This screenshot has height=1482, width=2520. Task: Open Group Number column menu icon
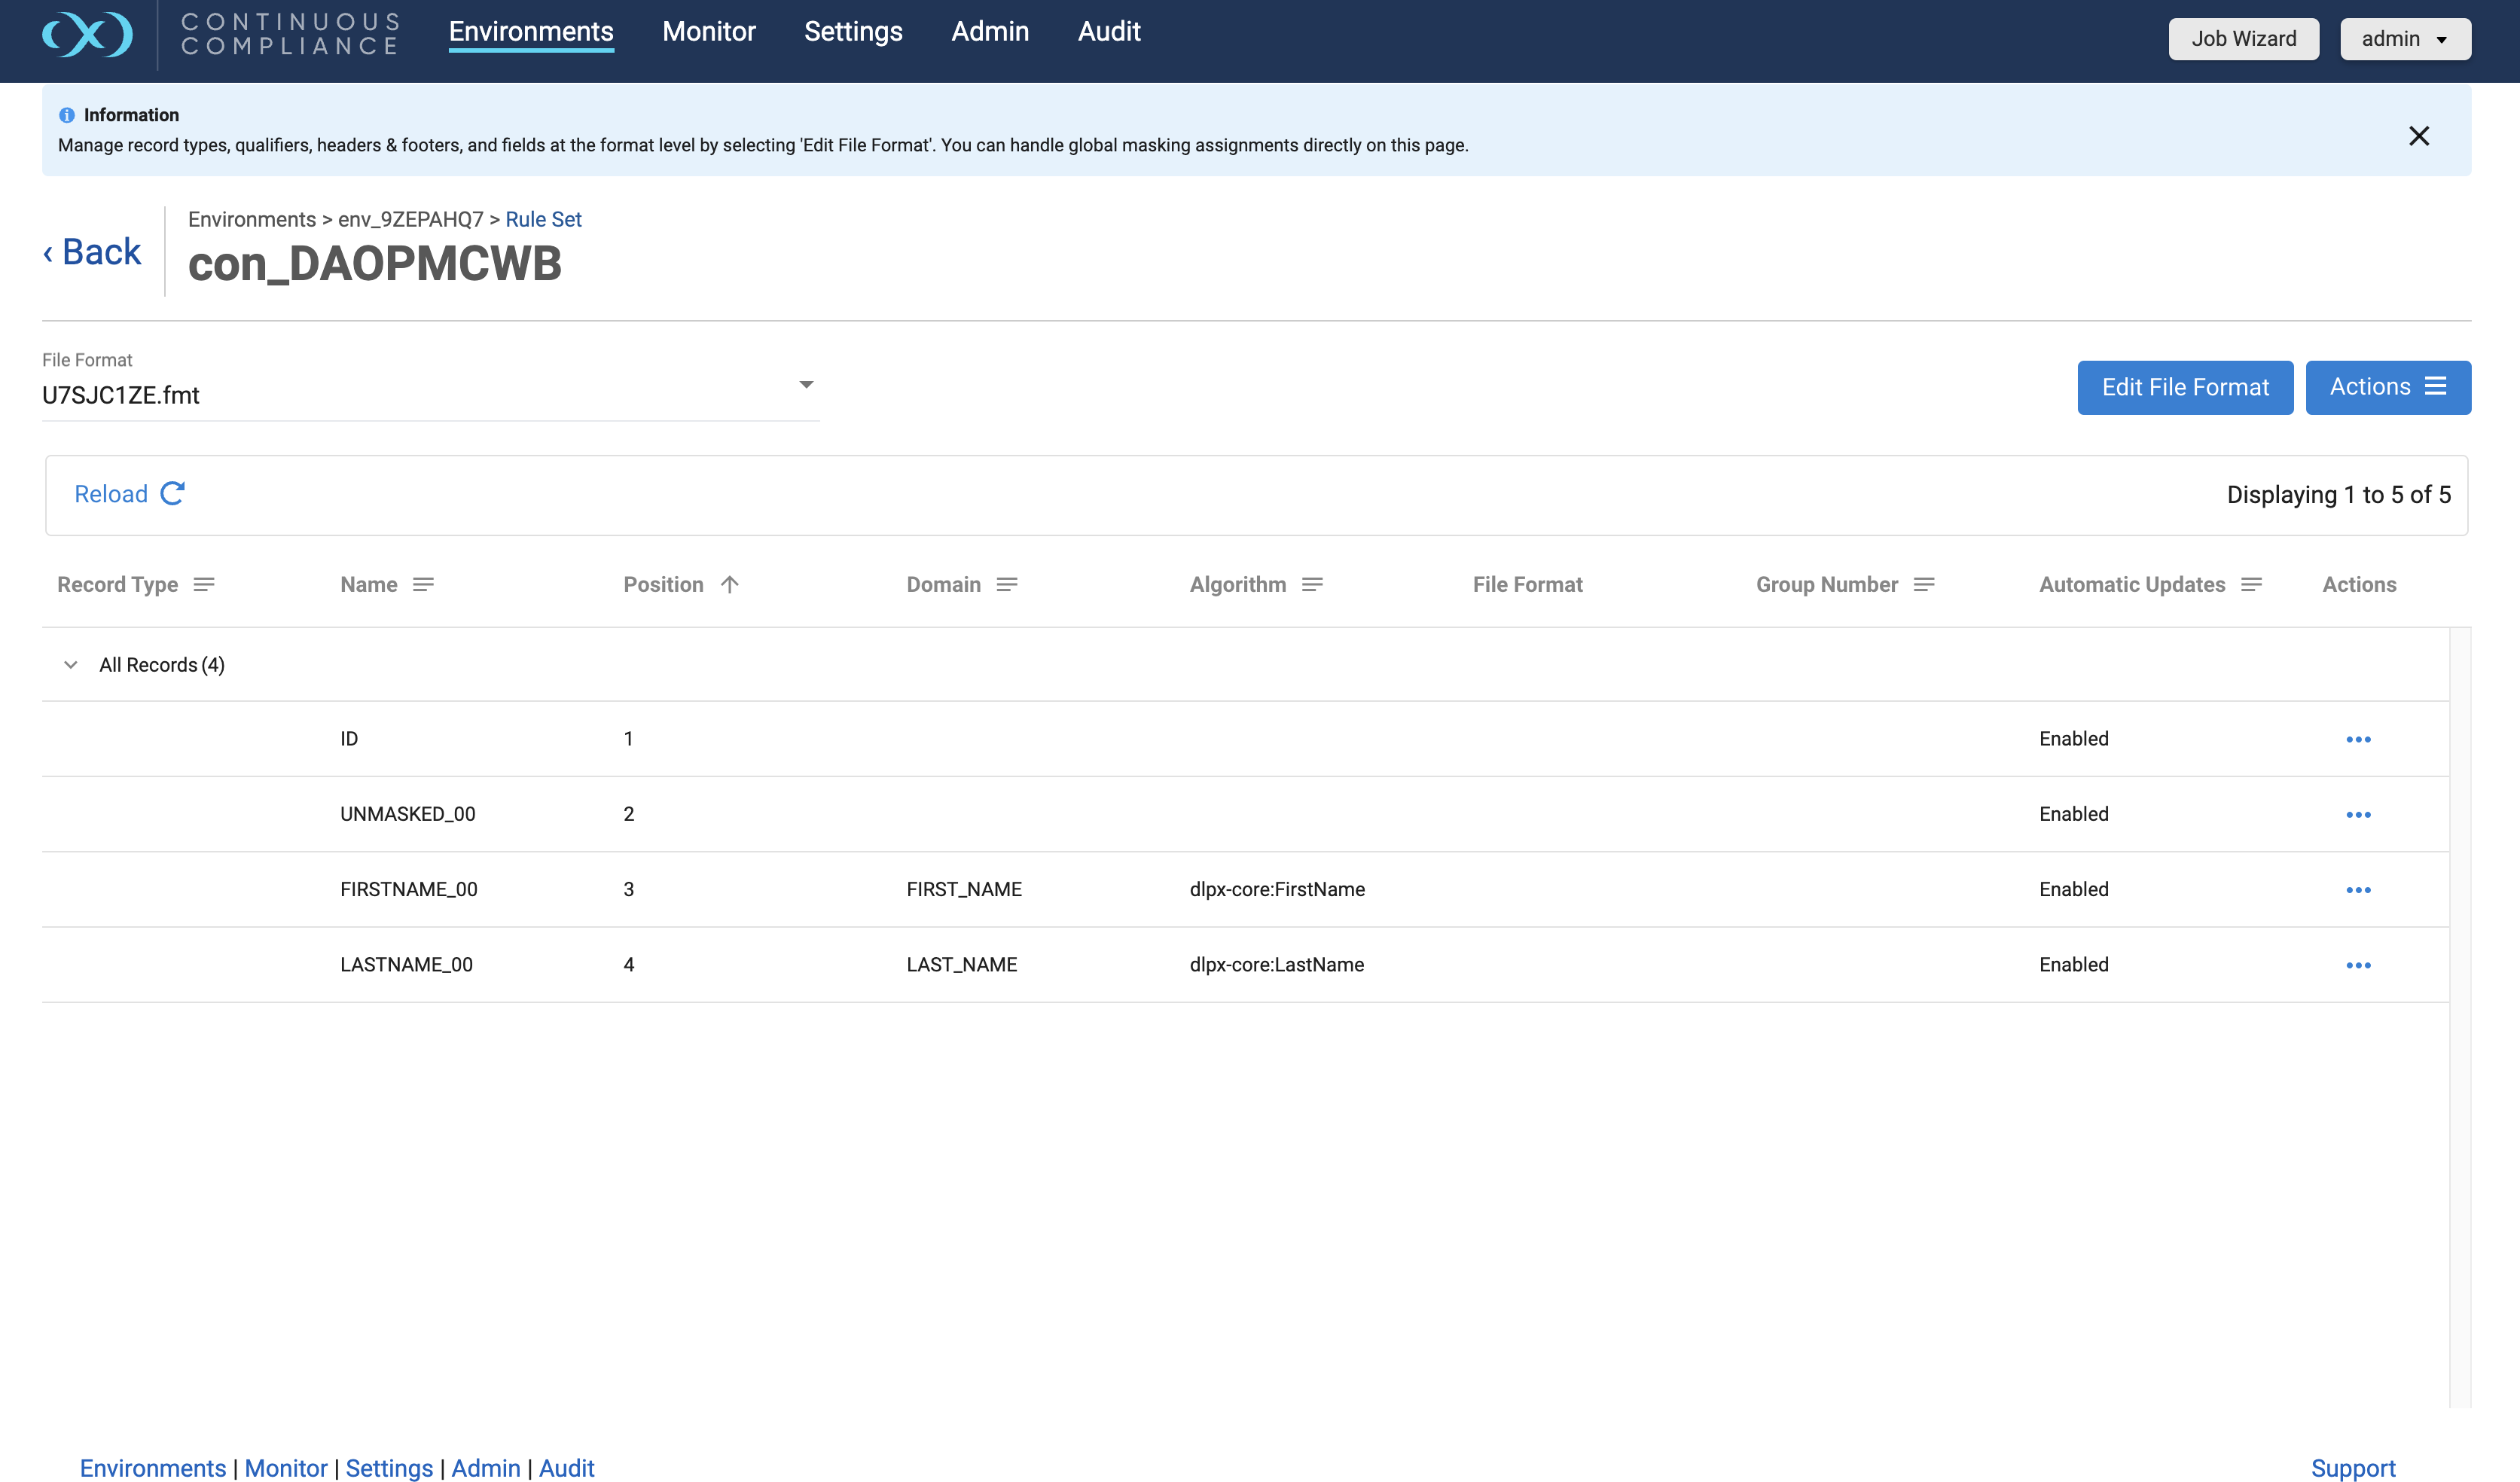(1924, 585)
